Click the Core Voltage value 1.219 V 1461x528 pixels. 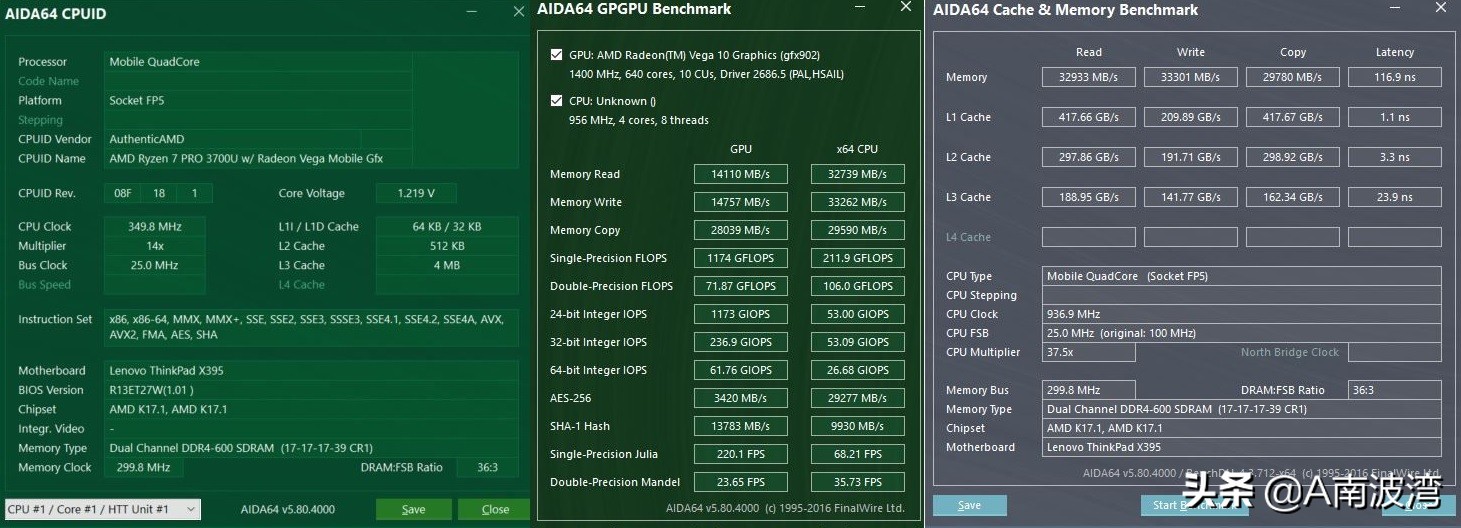[415, 193]
